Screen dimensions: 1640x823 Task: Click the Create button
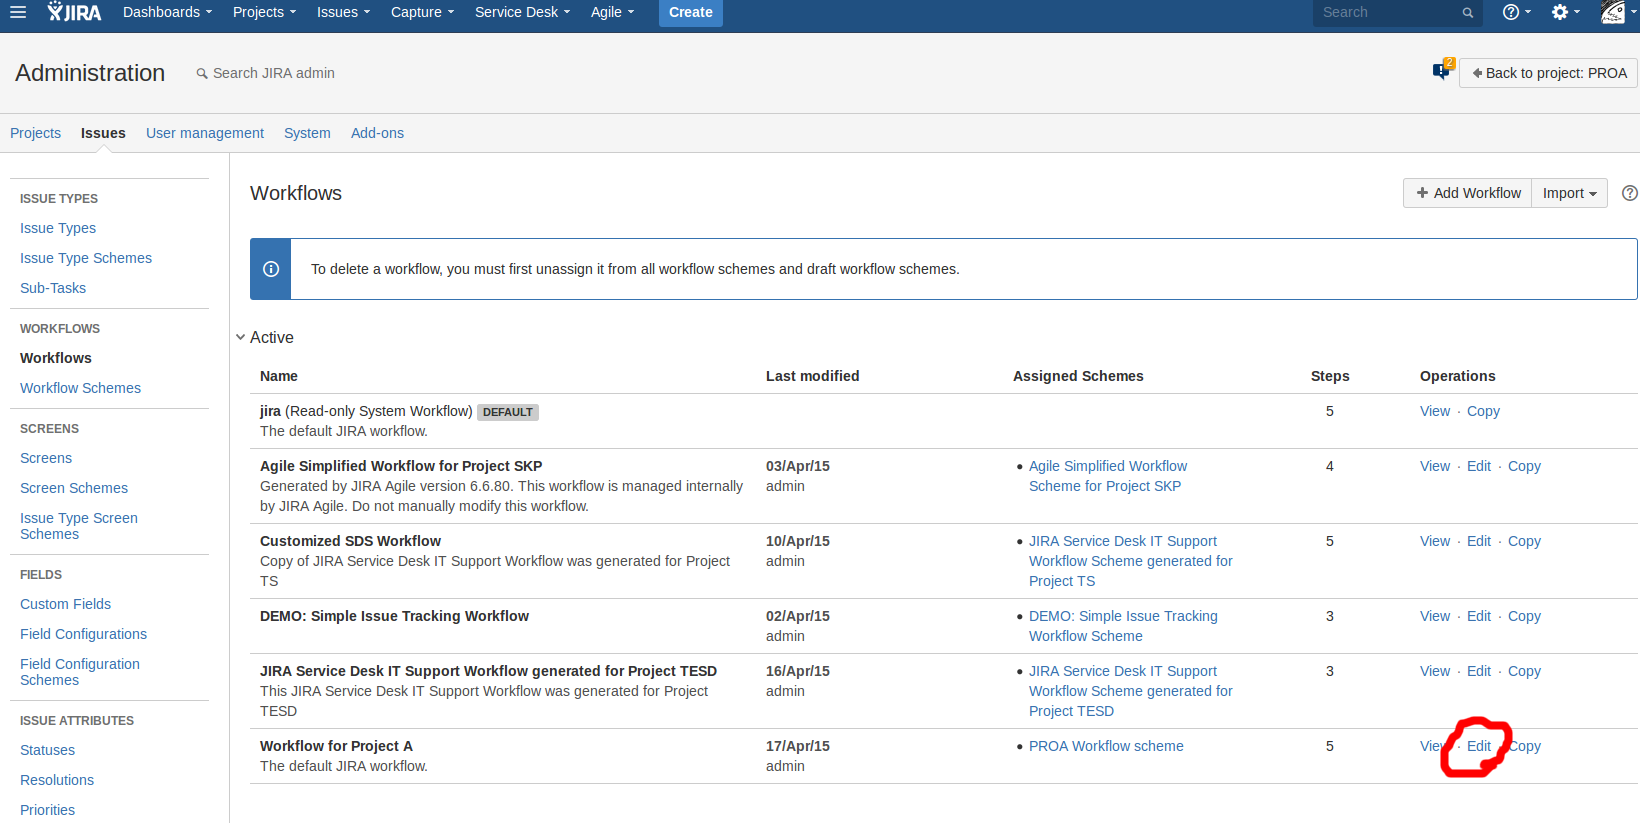[x=691, y=12]
